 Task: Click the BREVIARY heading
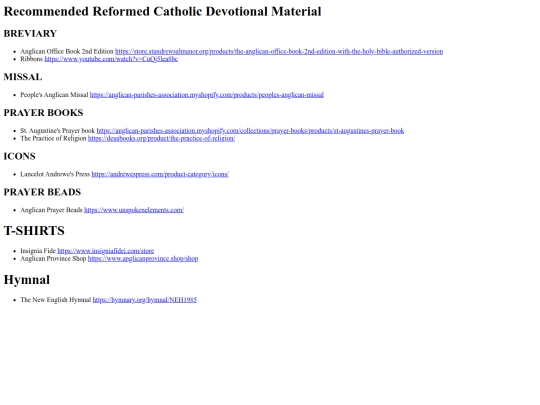click(x=30, y=33)
